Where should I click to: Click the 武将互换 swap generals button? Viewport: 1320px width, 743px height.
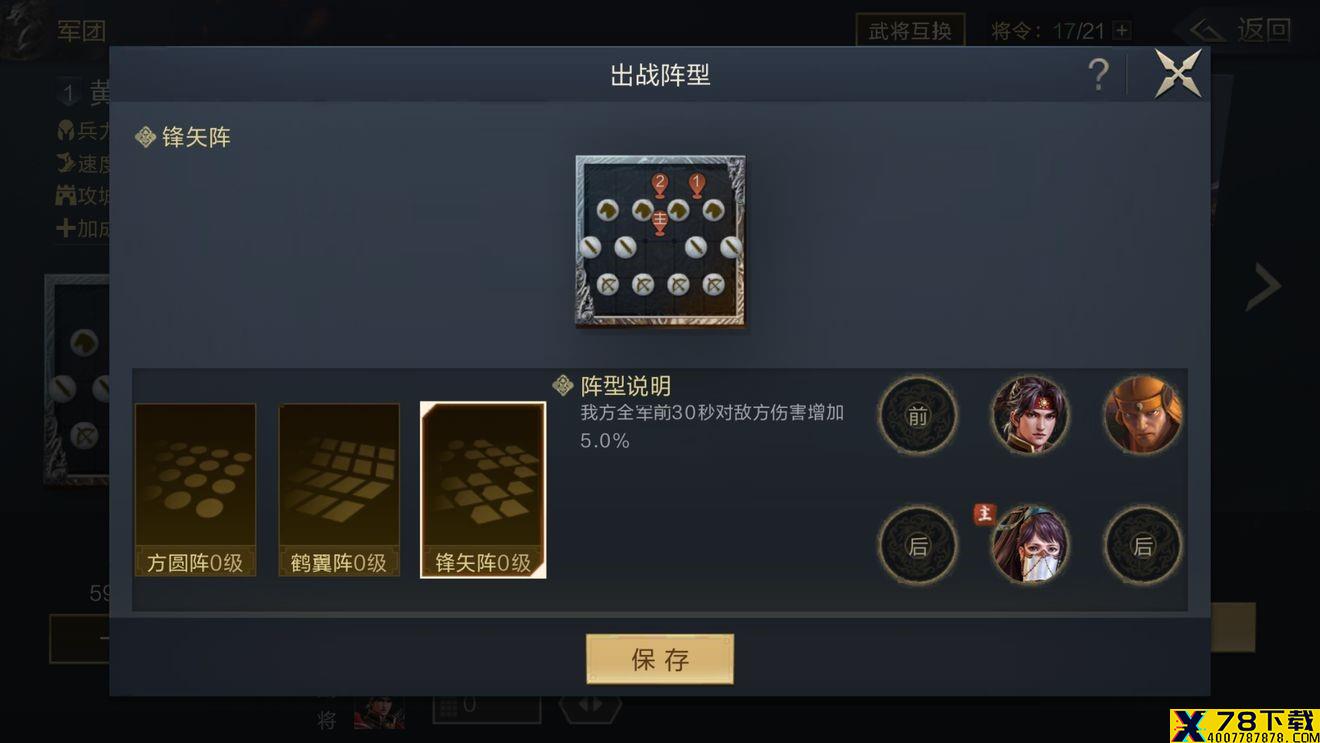(x=910, y=30)
